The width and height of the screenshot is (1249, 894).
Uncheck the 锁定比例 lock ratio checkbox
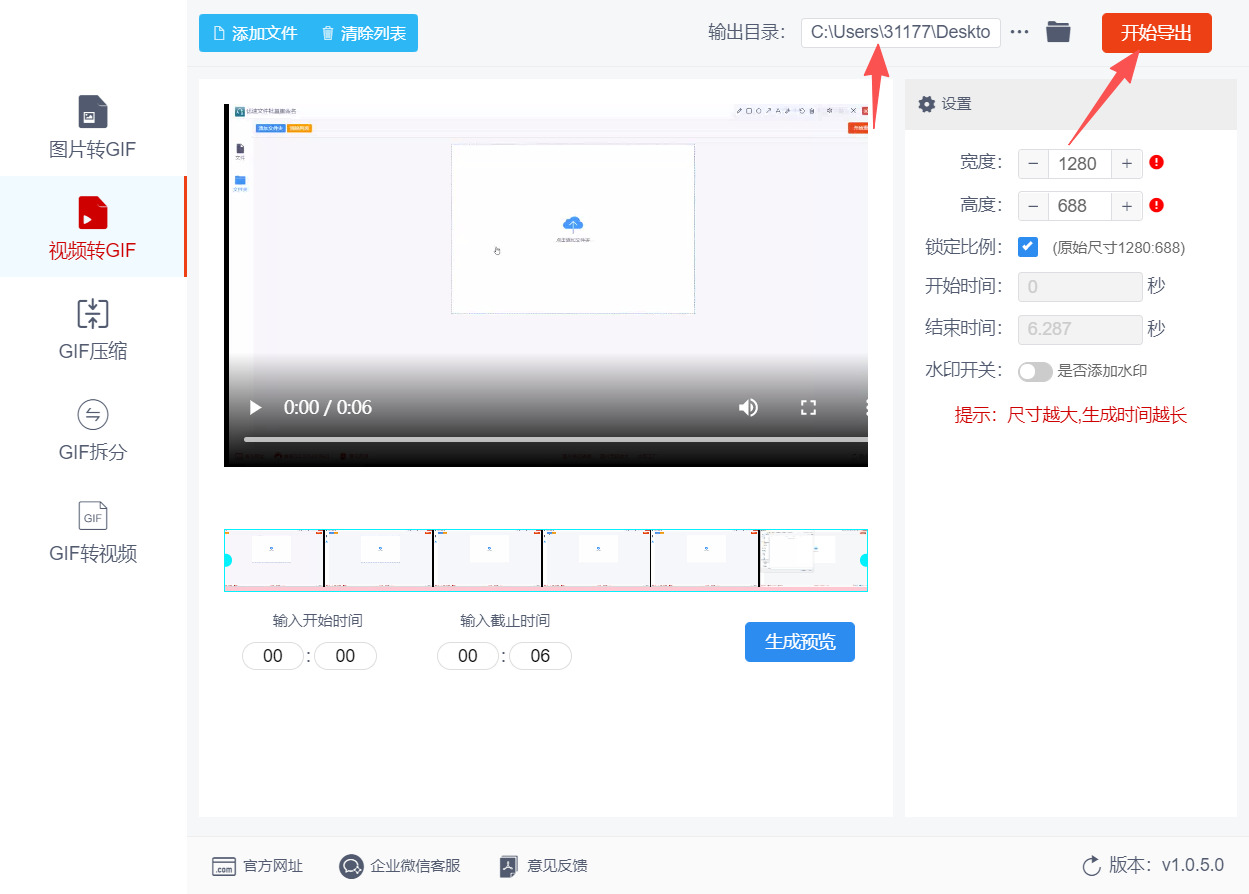[x=1027, y=246]
